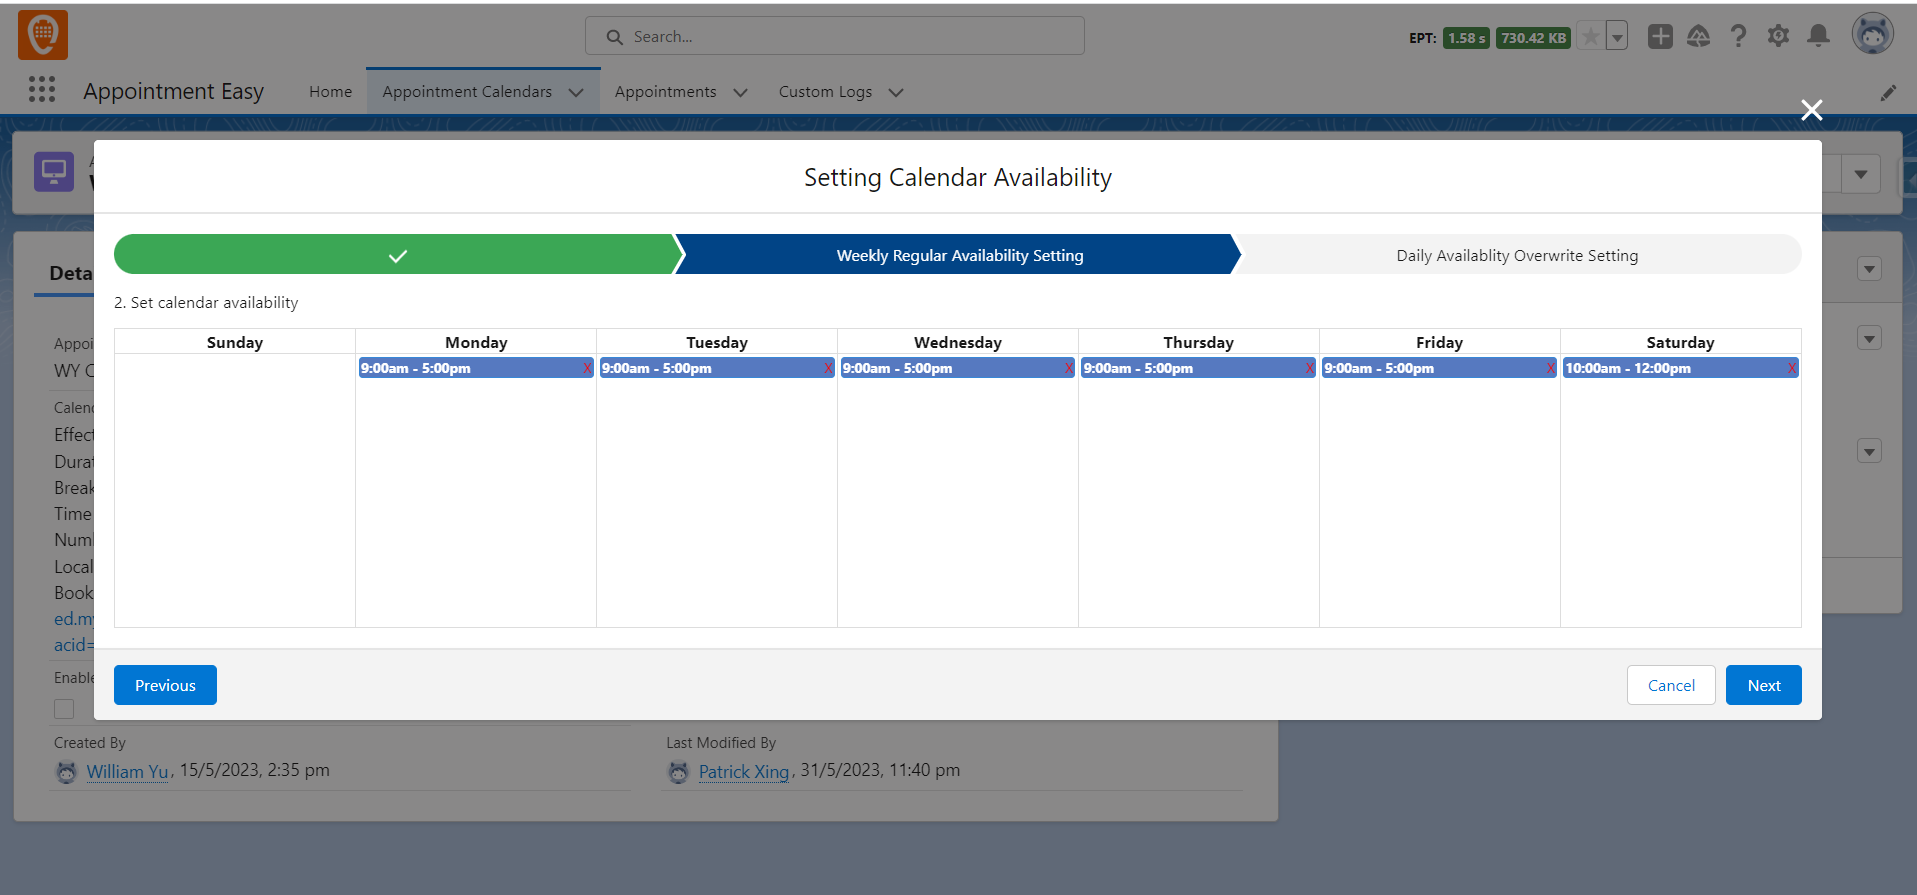The width and height of the screenshot is (1917, 895).
Task: Open the Custom Logs dropdown chevron
Action: click(x=896, y=92)
